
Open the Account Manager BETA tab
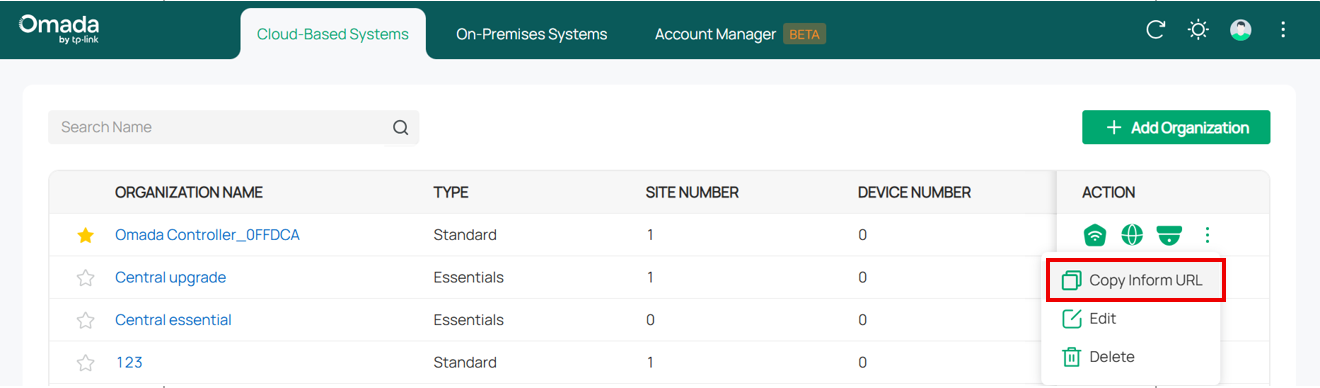coord(740,34)
